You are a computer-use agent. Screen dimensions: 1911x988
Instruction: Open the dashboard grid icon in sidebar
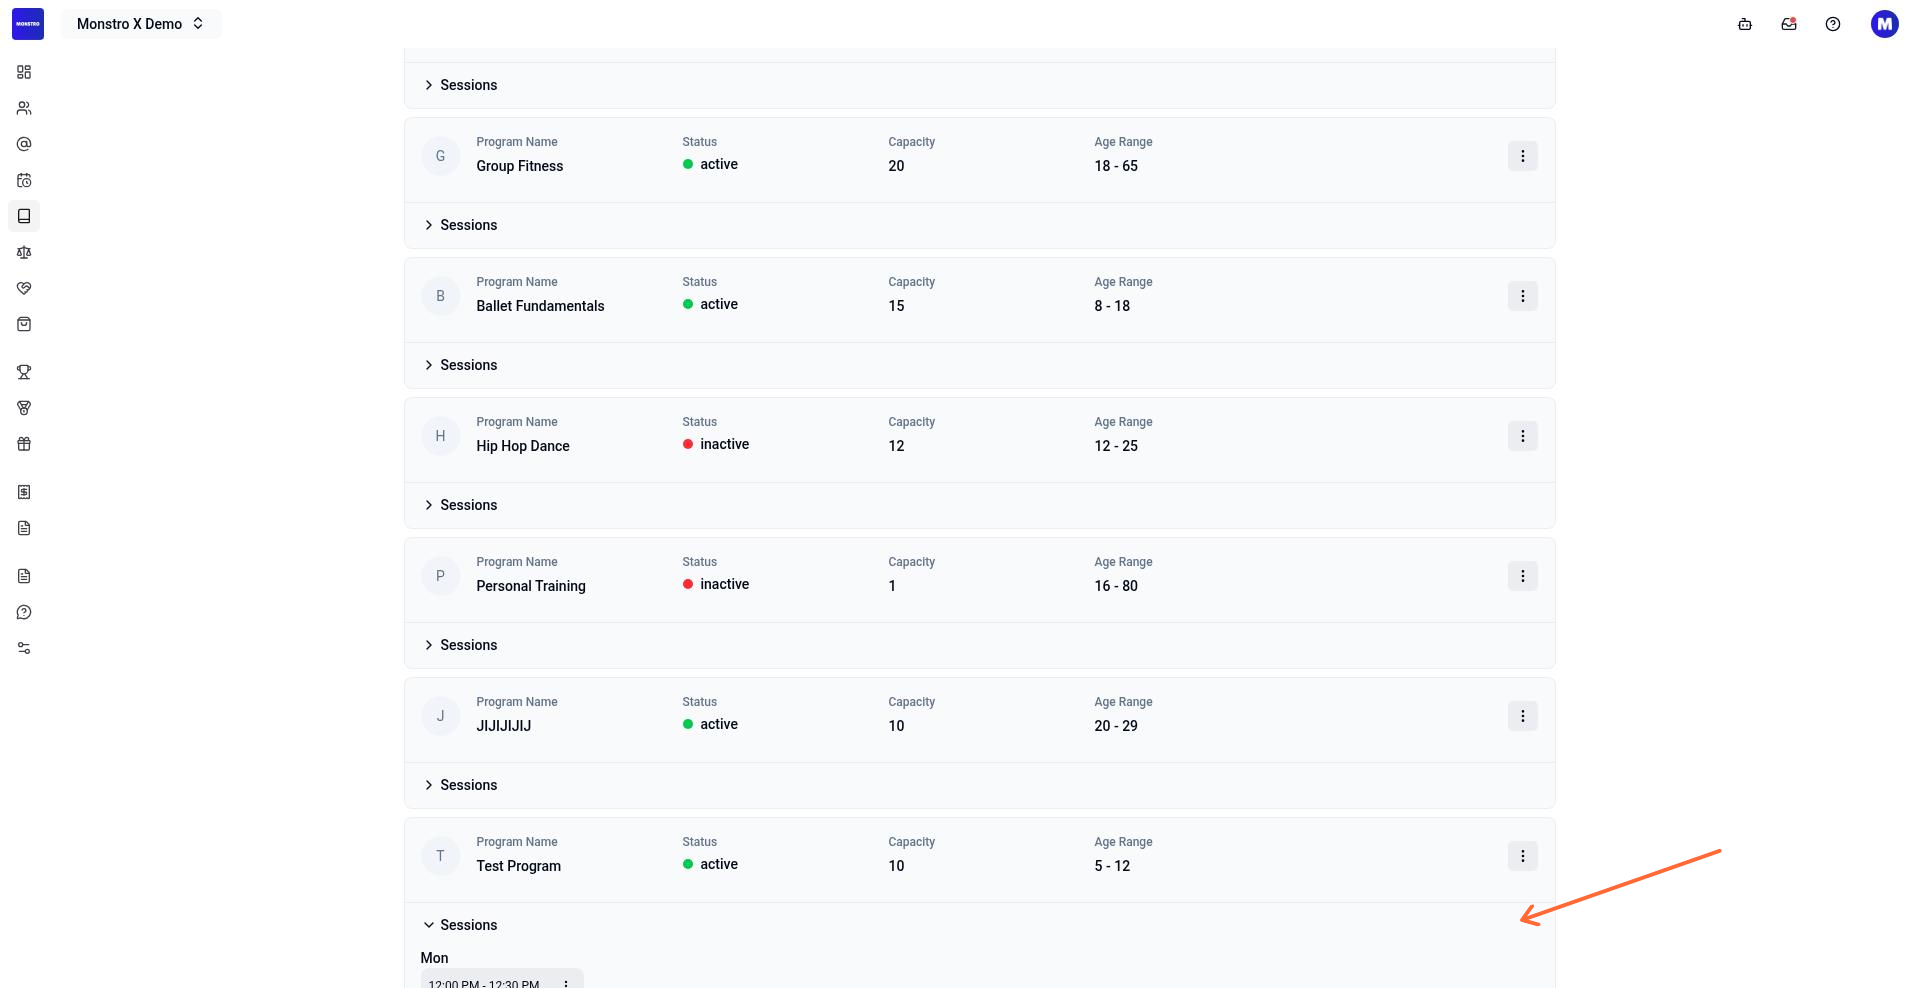tap(24, 72)
